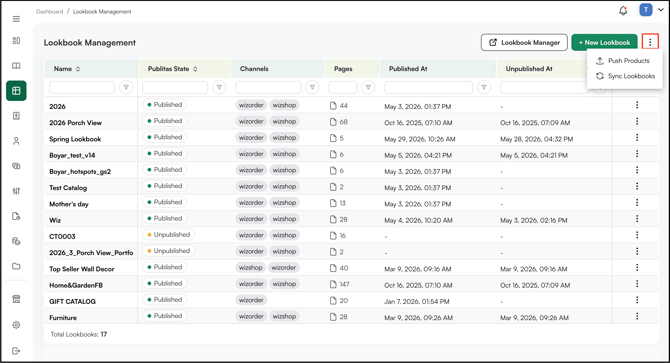Click the logout icon in sidebar
Viewport: 670px width, 363px height.
[x=16, y=351]
